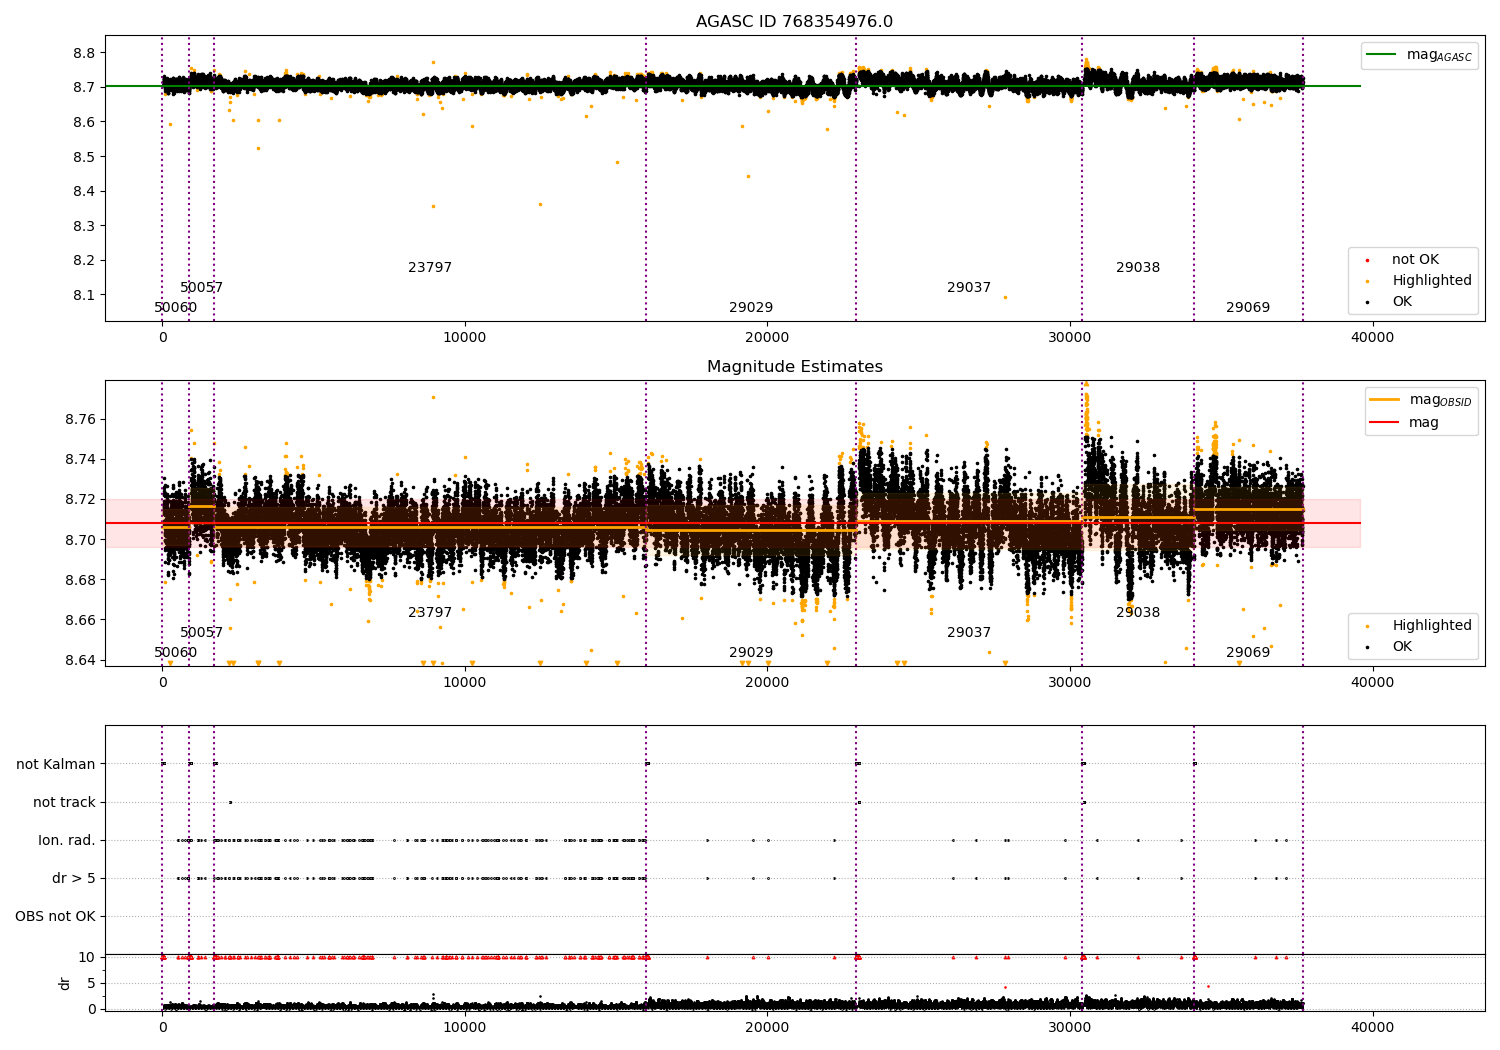Click the 'OBS not OK' axis label
The width and height of the screenshot is (1500, 1050).
(55, 916)
